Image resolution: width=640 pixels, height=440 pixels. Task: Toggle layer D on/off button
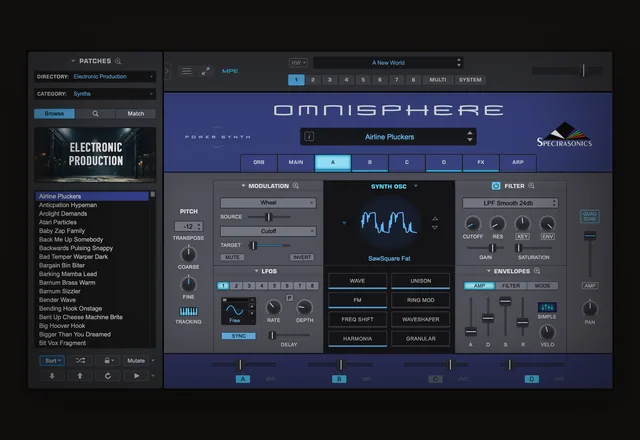tap(531, 379)
